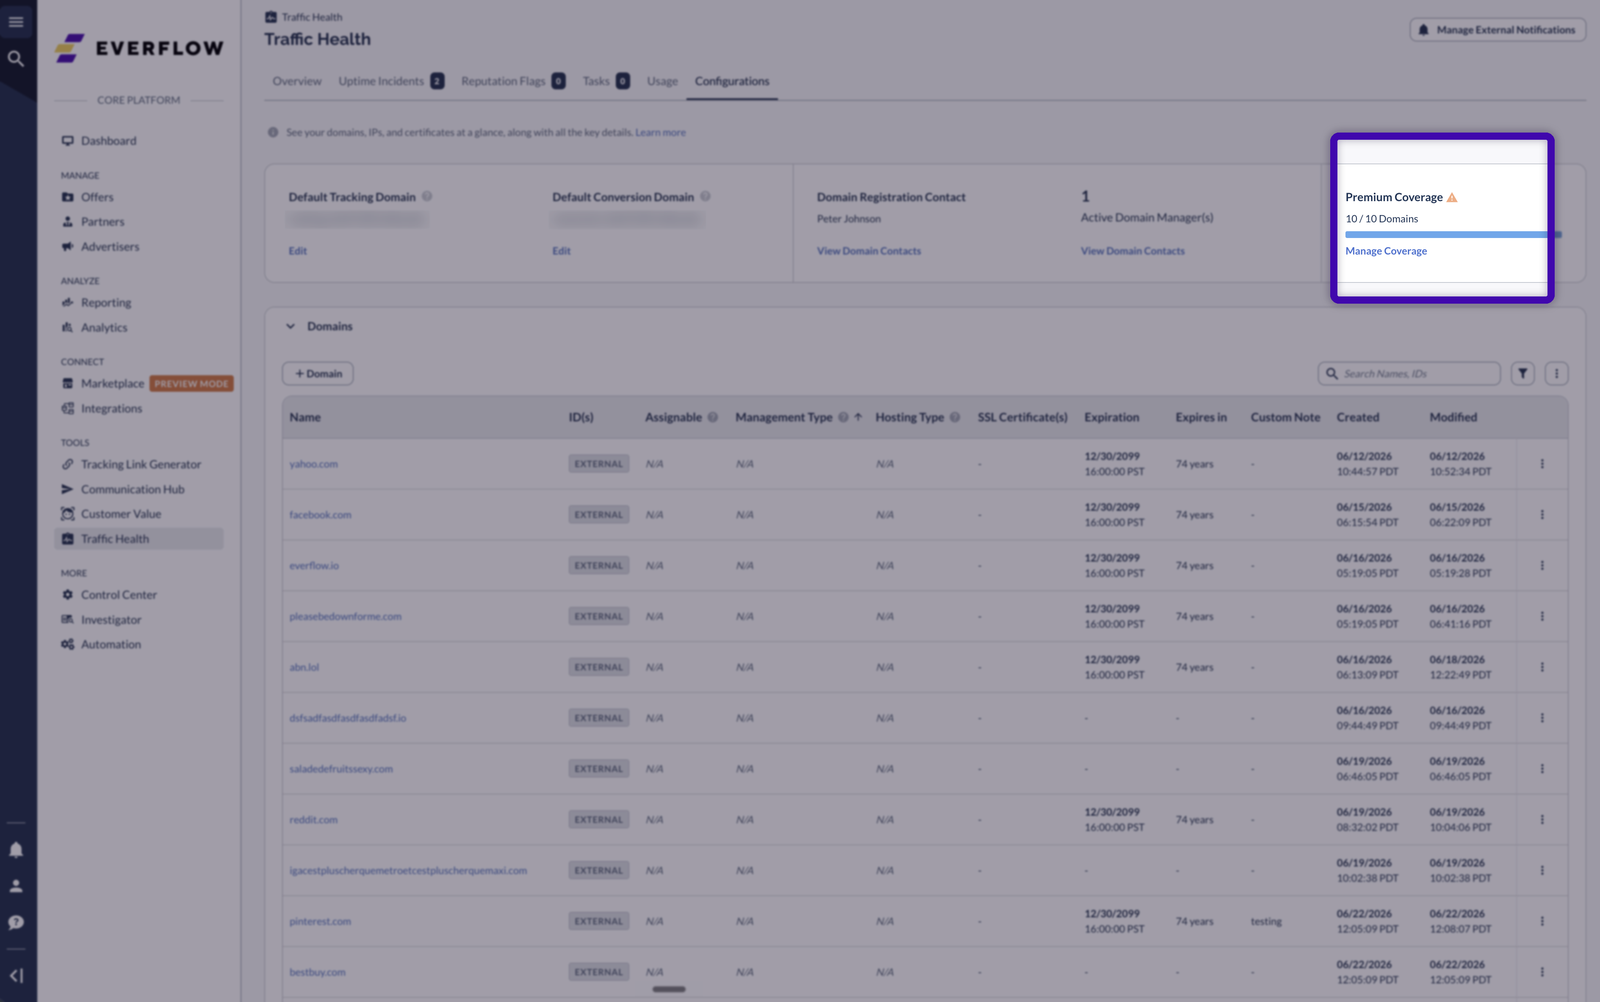This screenshot has width=1600, height=1002.
Task: Click the Everflow logo
Action: [x=139, y=47]
